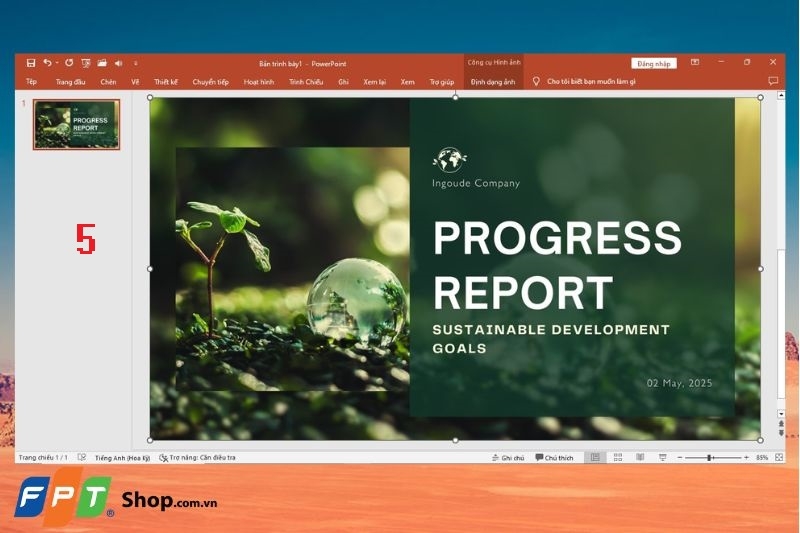Click the Tiếng Anh (Hoa Kỳ) language indicator
Image resolution: width=800 pixels, height=533 pixels.
122,458
